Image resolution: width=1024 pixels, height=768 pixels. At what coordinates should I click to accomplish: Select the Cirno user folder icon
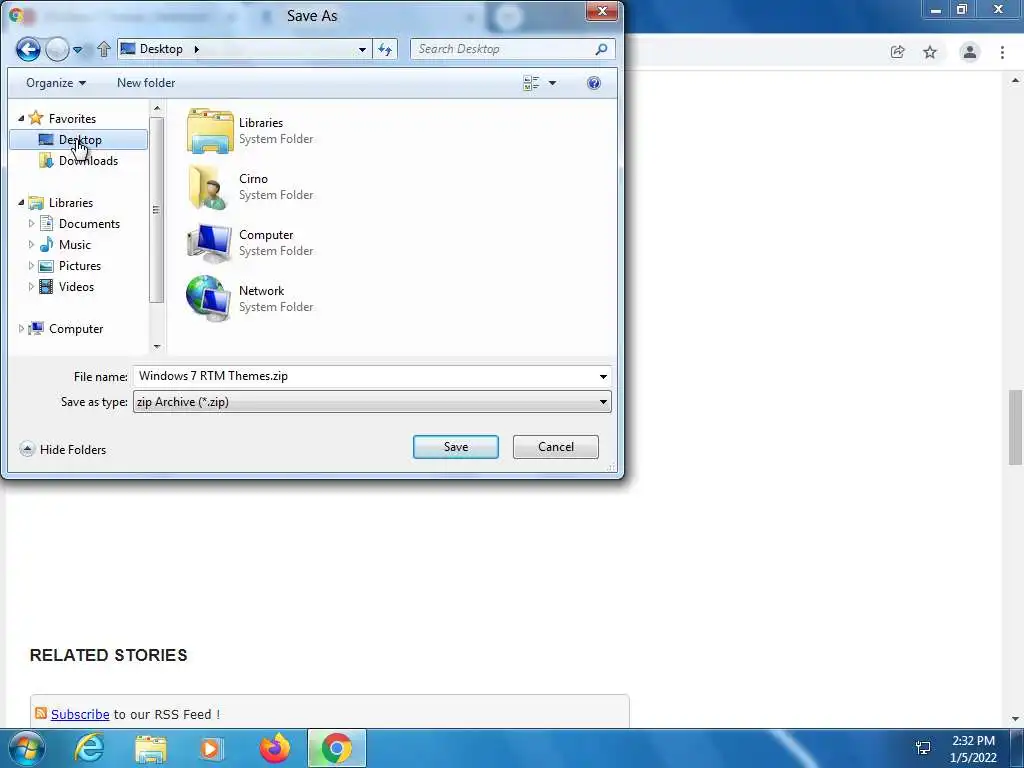point(210,187)
